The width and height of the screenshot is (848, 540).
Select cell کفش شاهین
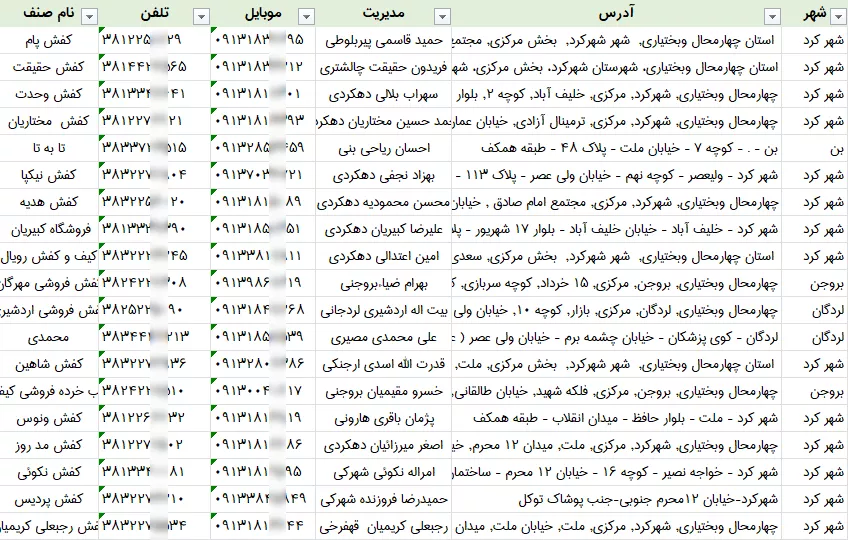pyautogui.click(x=49, y=364)
